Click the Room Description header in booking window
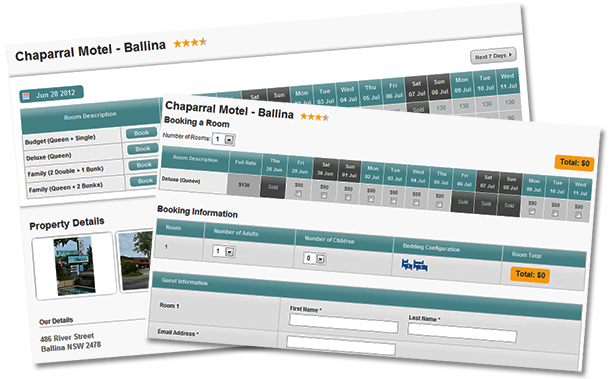The image size is (610, 379). (x=195, y=159)
